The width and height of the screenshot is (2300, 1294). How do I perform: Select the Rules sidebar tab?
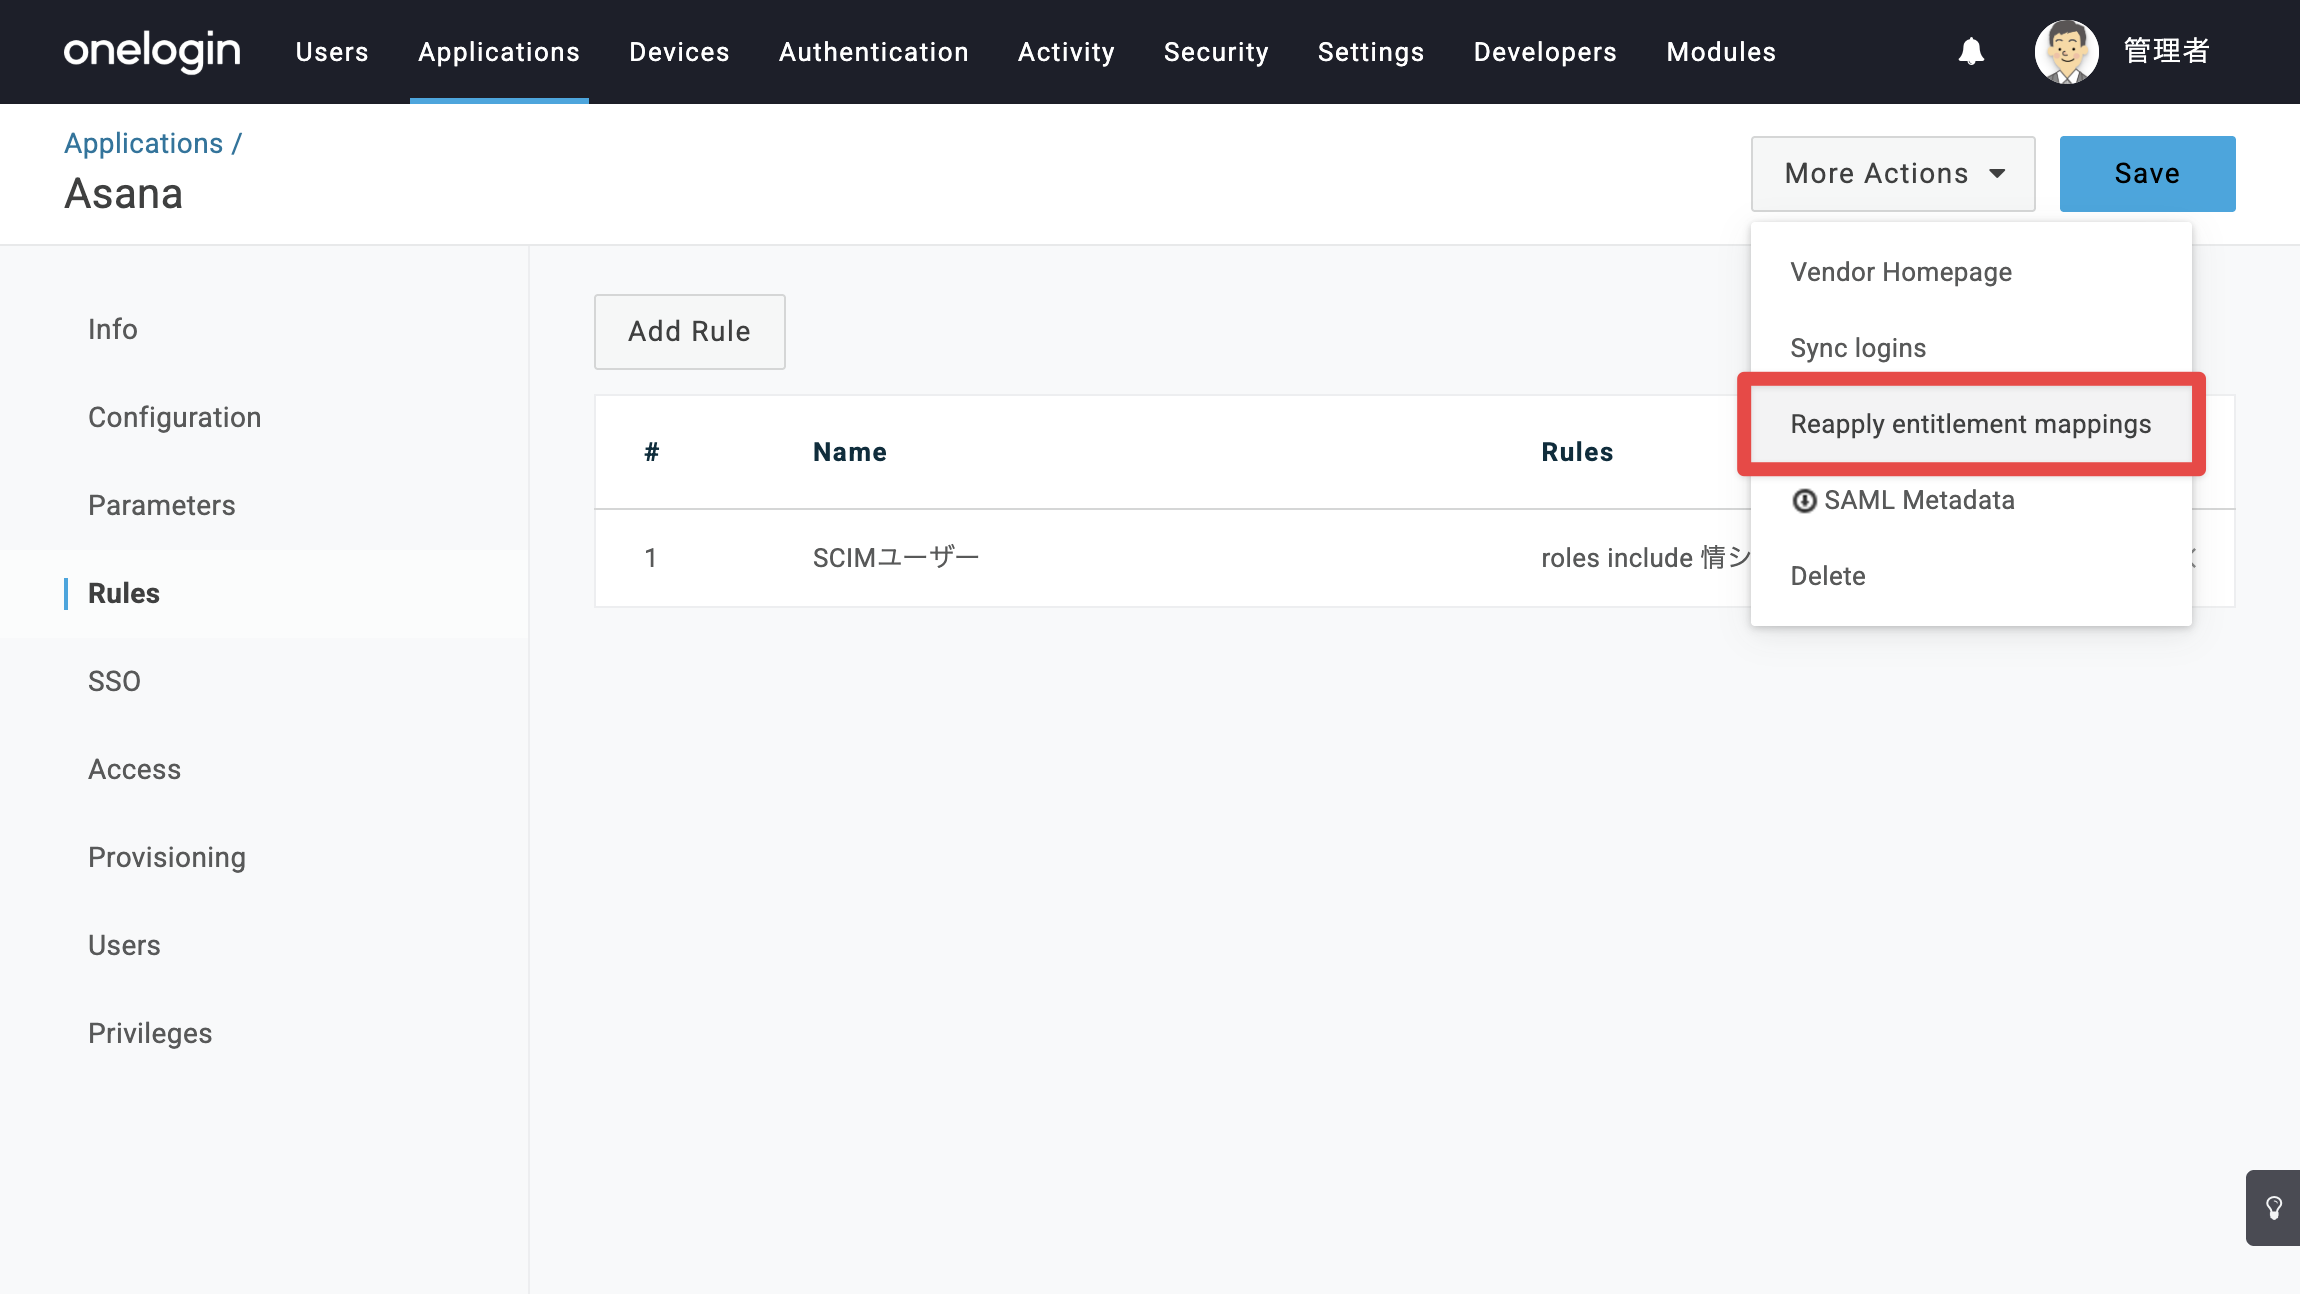tap(124, 593)
